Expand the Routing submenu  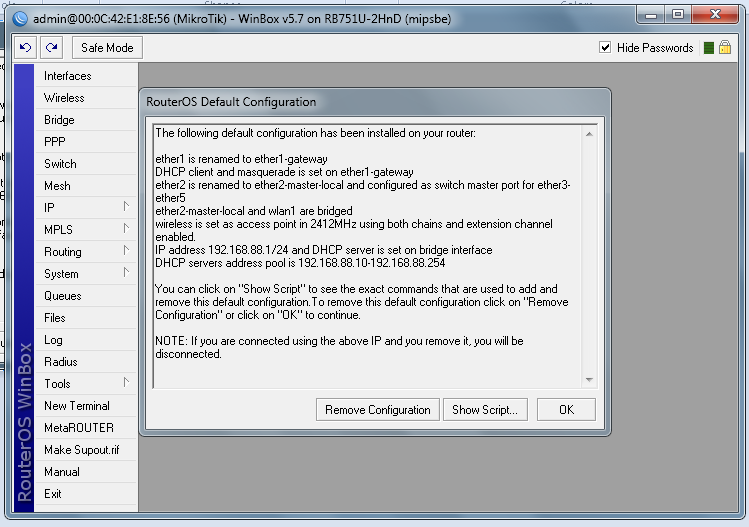tap(86, 252)
